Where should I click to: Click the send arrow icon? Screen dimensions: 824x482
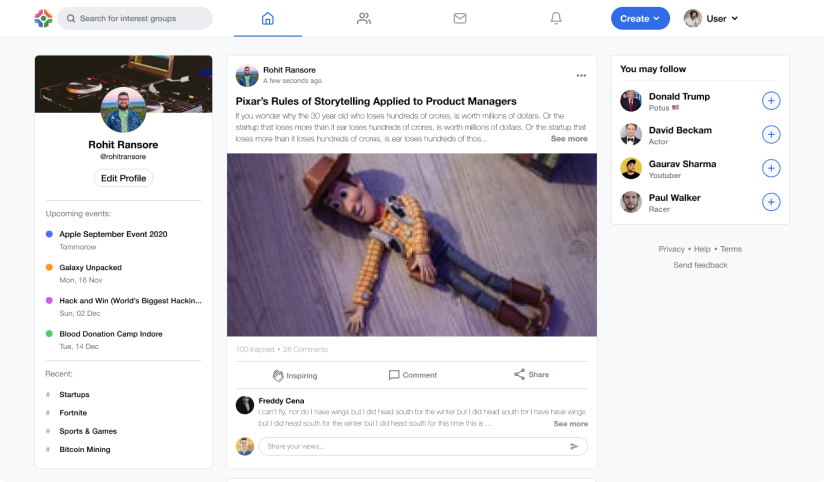coord(574,446)
